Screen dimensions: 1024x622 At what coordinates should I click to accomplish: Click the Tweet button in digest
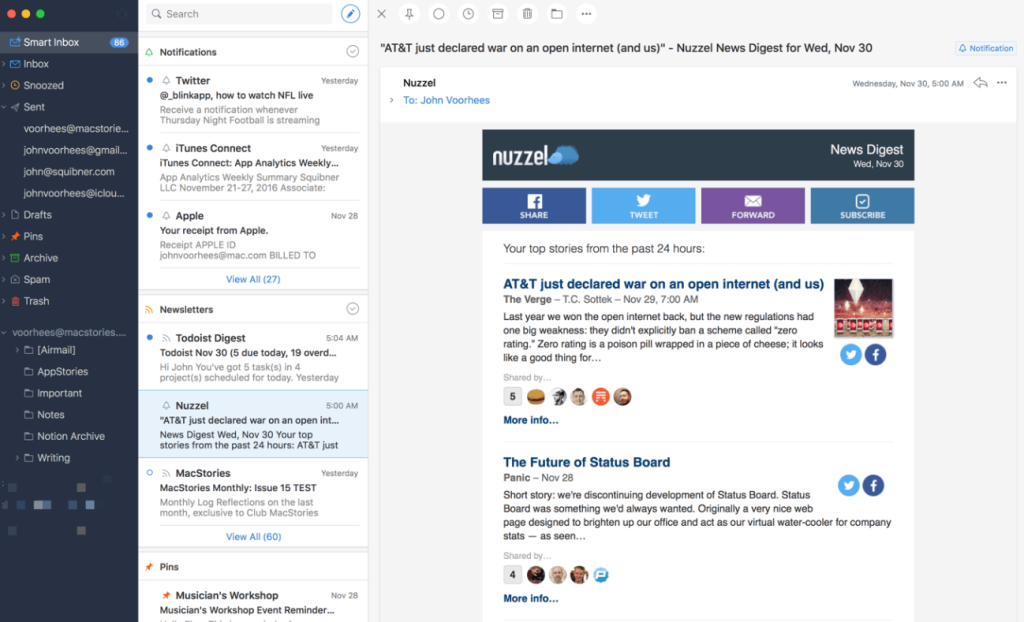pos(643,206)
